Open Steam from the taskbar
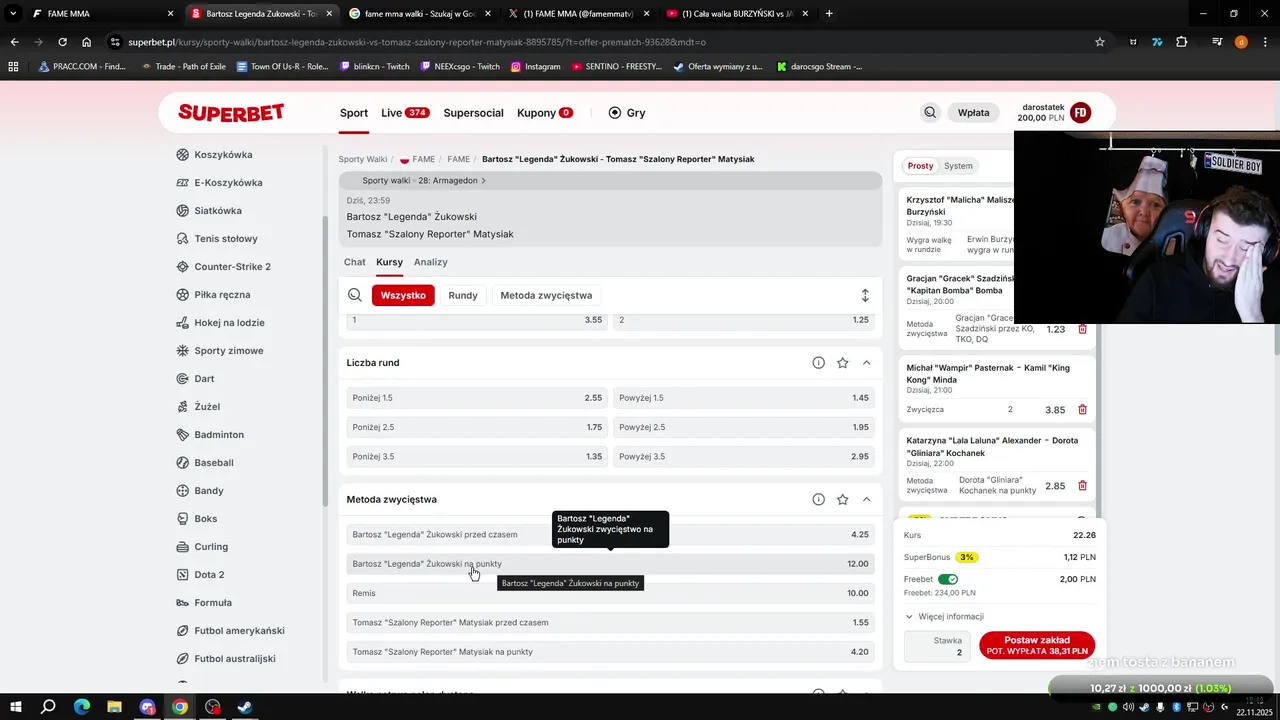Screen dimensions: 1280x720 pyautogui.click(x=245, y=707)
